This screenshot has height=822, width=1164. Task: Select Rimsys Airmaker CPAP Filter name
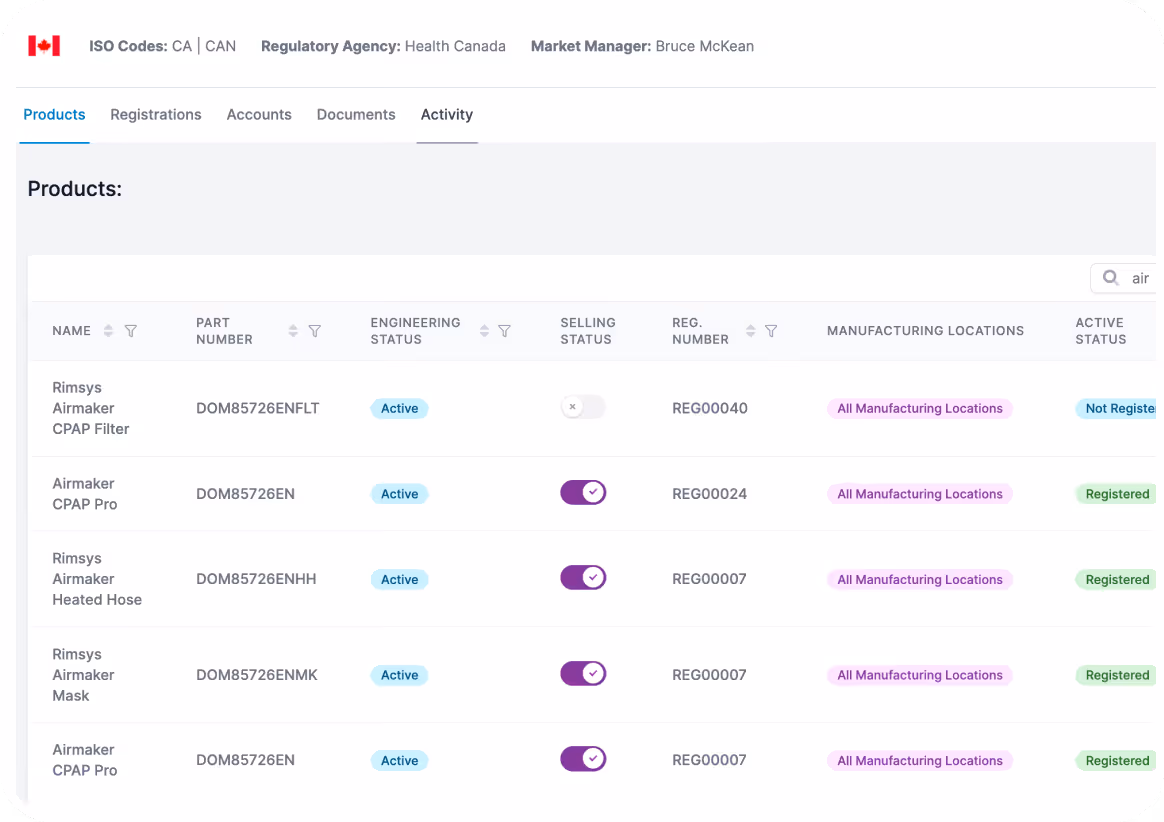(91, 408)
